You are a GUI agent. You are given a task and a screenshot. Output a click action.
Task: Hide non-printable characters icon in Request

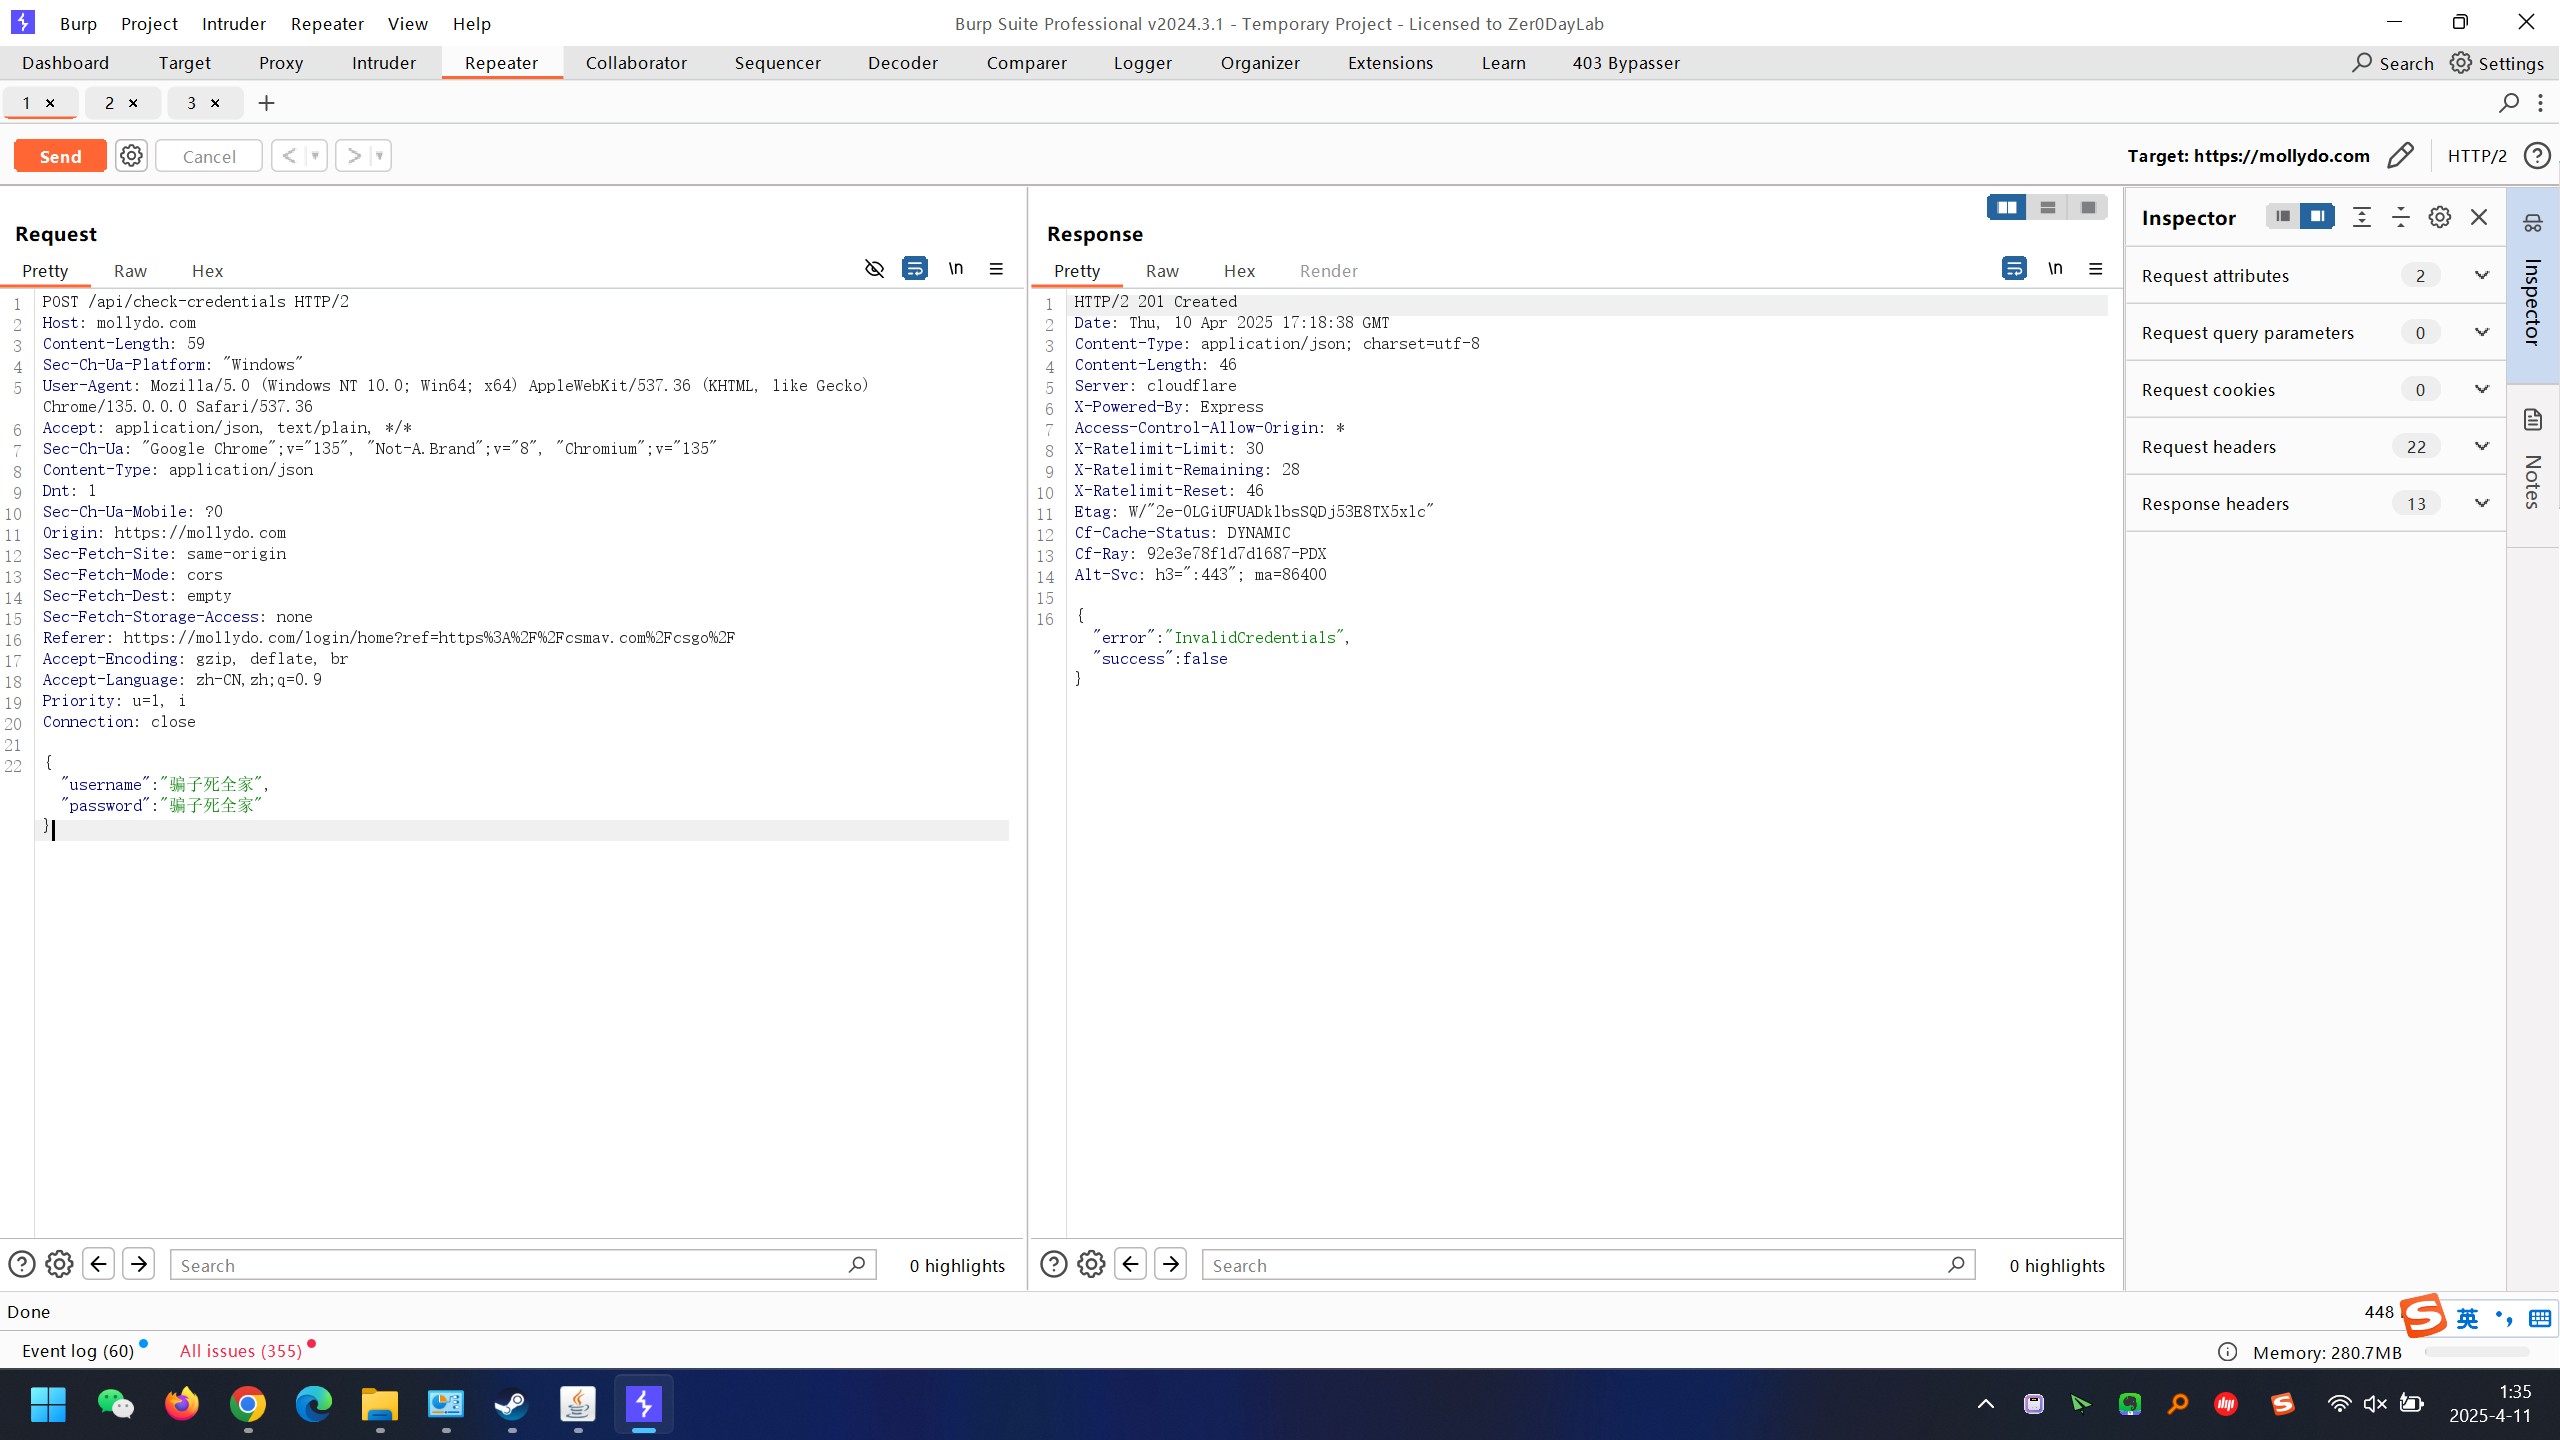pyautogui.click(x=874, y=269)
